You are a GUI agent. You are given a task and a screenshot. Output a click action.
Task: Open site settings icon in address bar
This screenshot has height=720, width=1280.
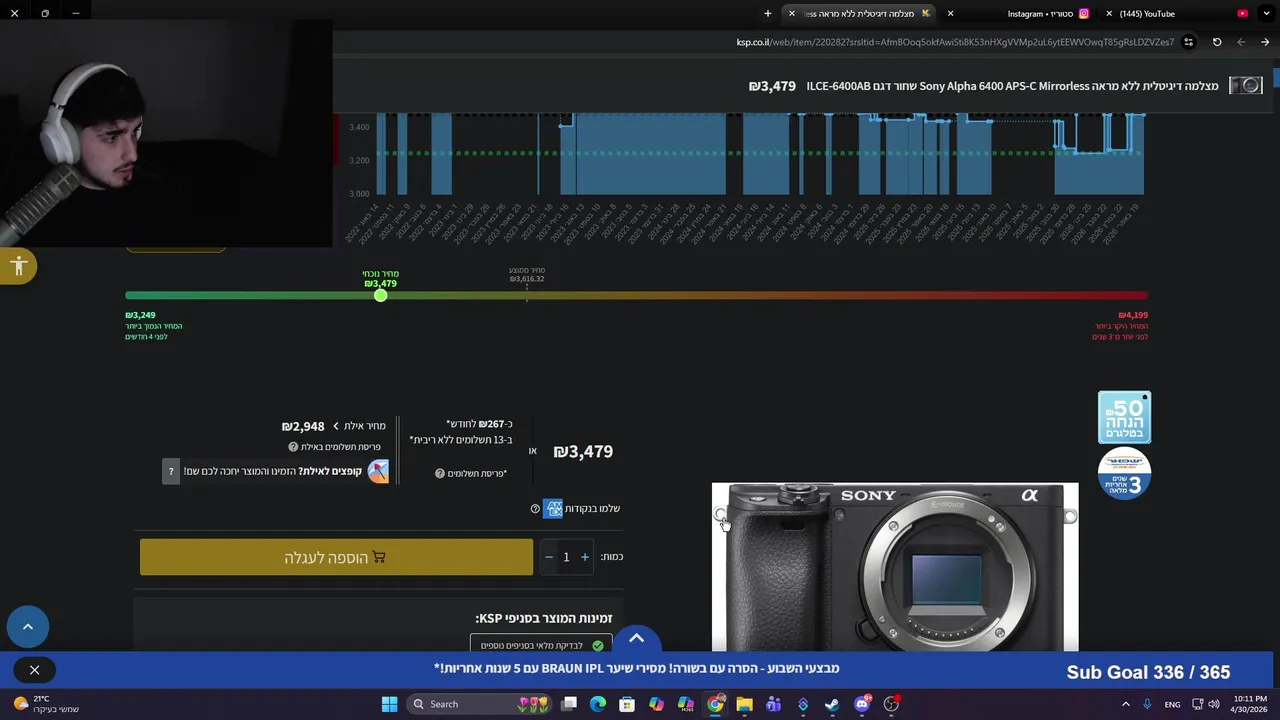[1188, 42]
